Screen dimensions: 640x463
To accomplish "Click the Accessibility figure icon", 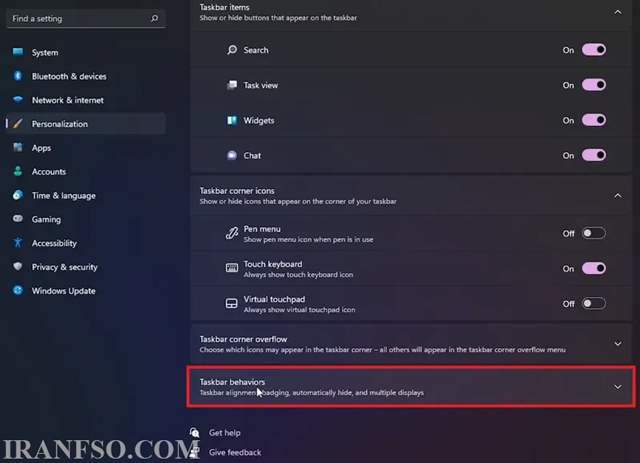I will tap(18, 243).
